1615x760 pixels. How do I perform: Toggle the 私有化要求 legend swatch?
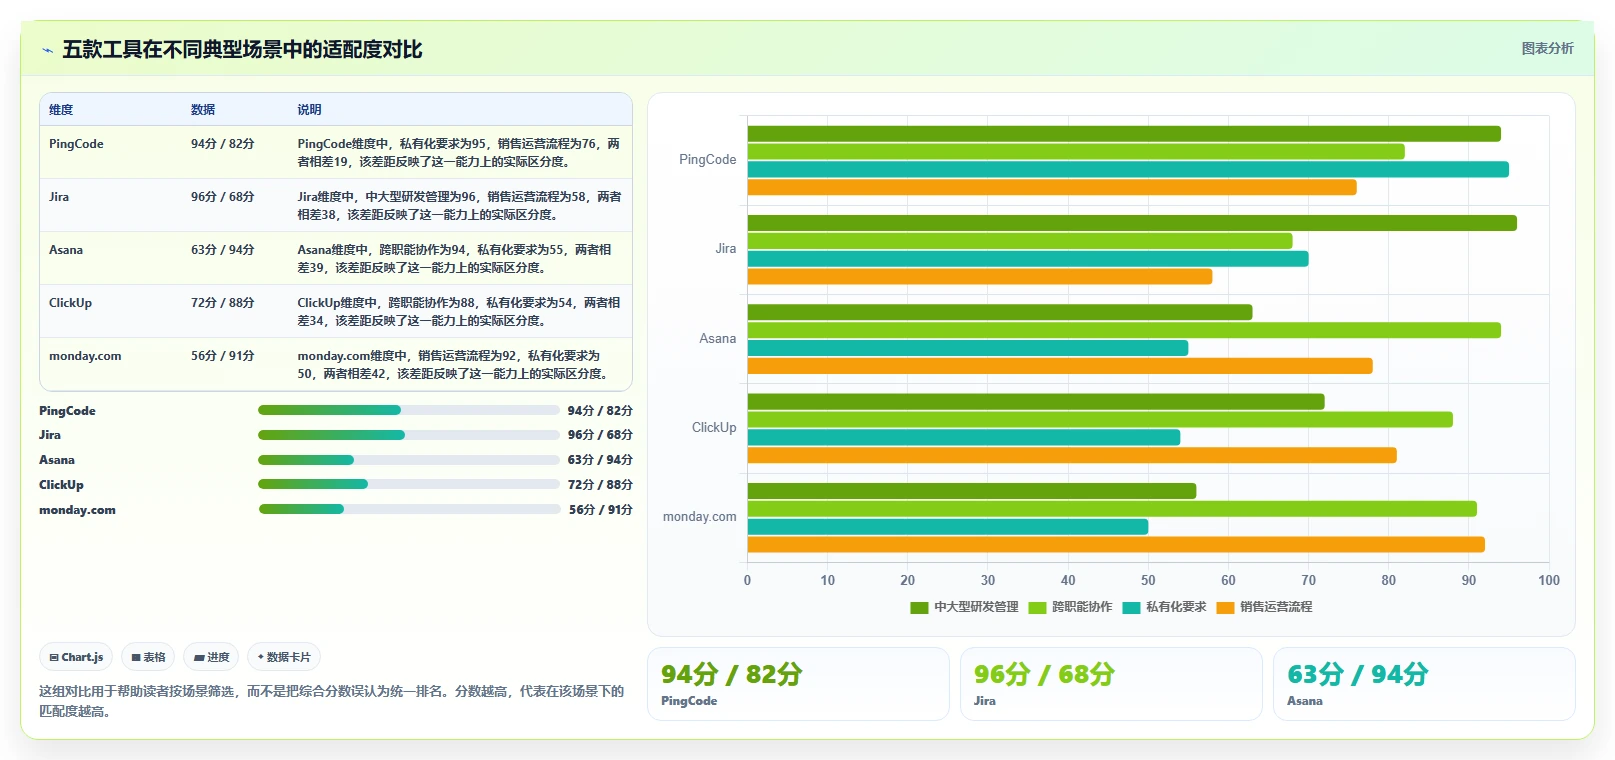point(1131,607)
